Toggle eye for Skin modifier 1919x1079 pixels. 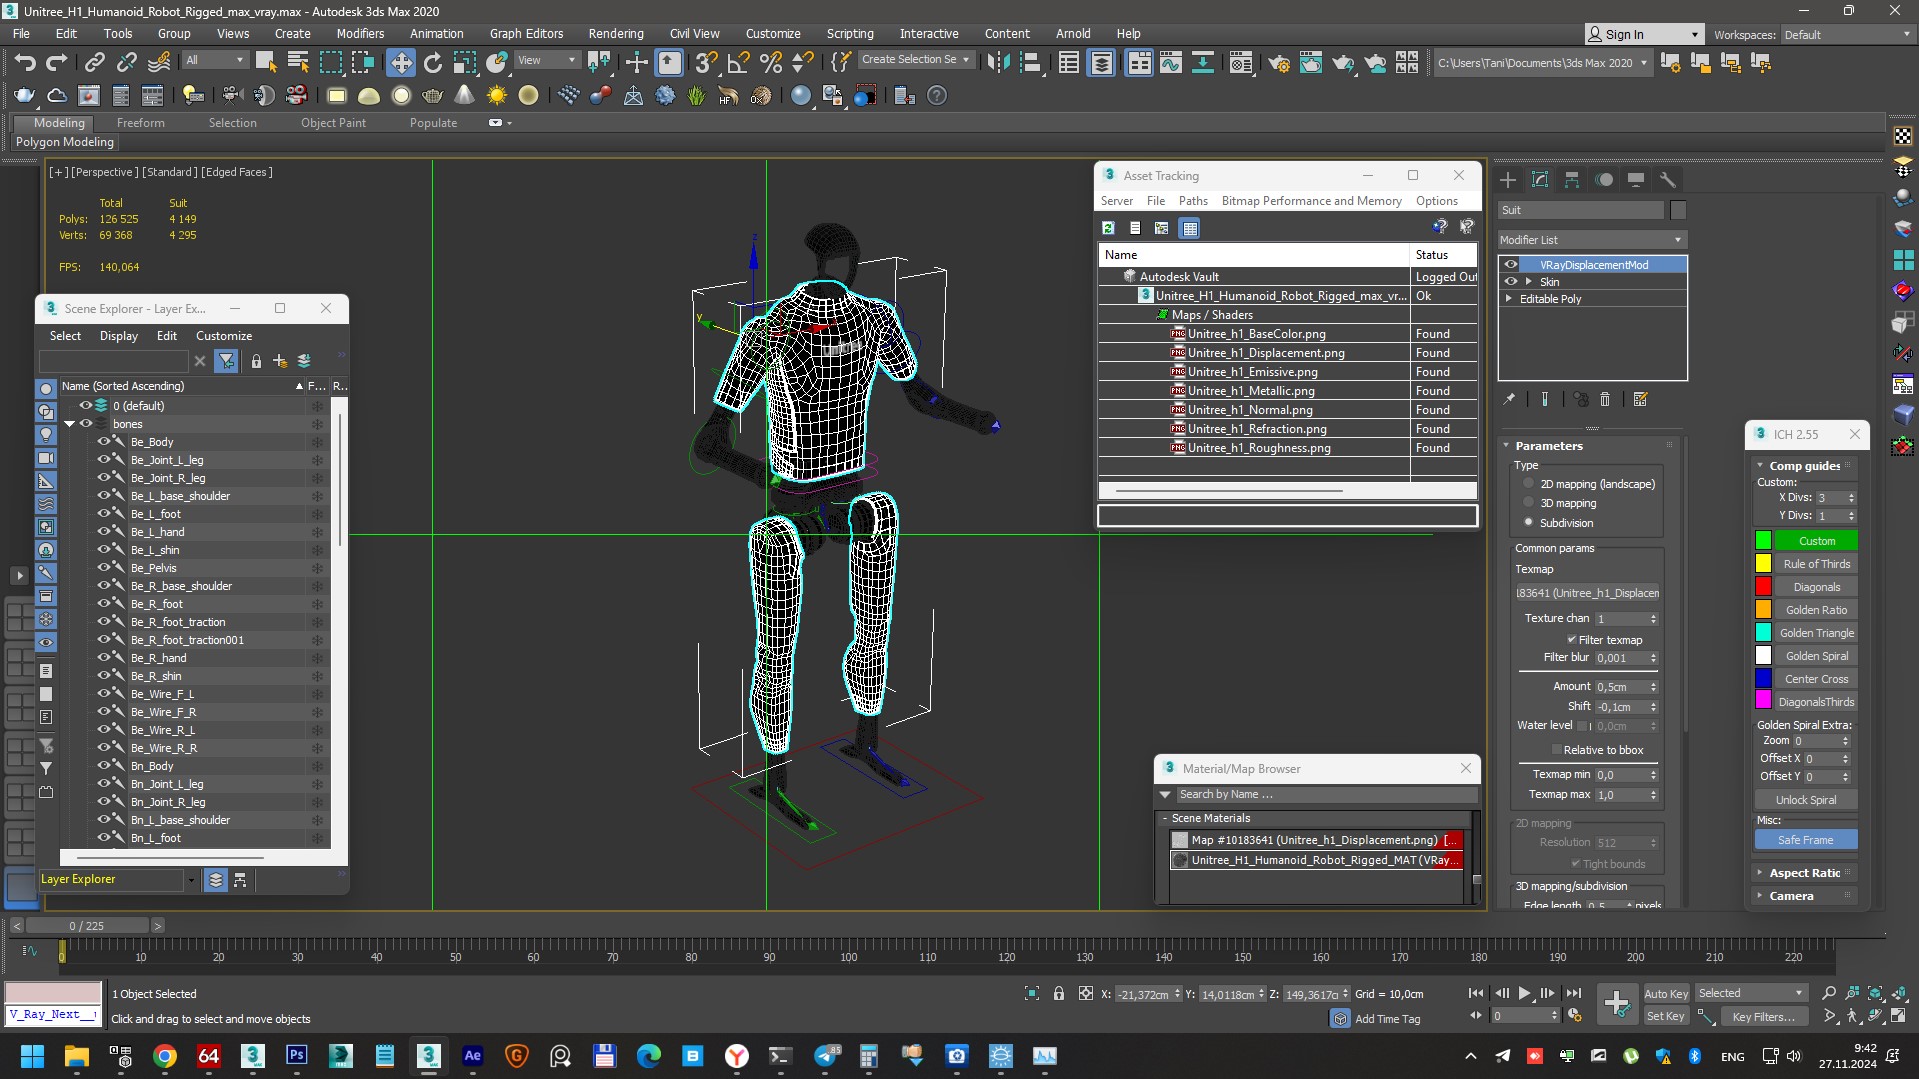tap(1511, 282)
